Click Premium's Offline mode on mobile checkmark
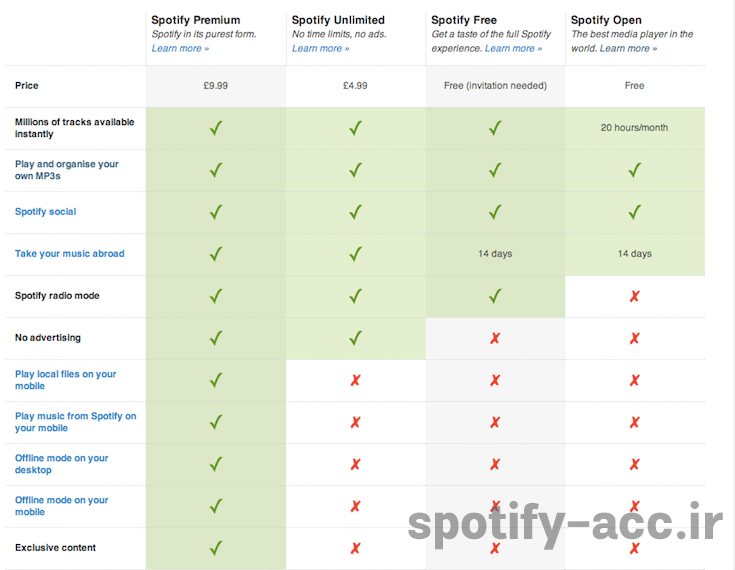 coord(215,506)
